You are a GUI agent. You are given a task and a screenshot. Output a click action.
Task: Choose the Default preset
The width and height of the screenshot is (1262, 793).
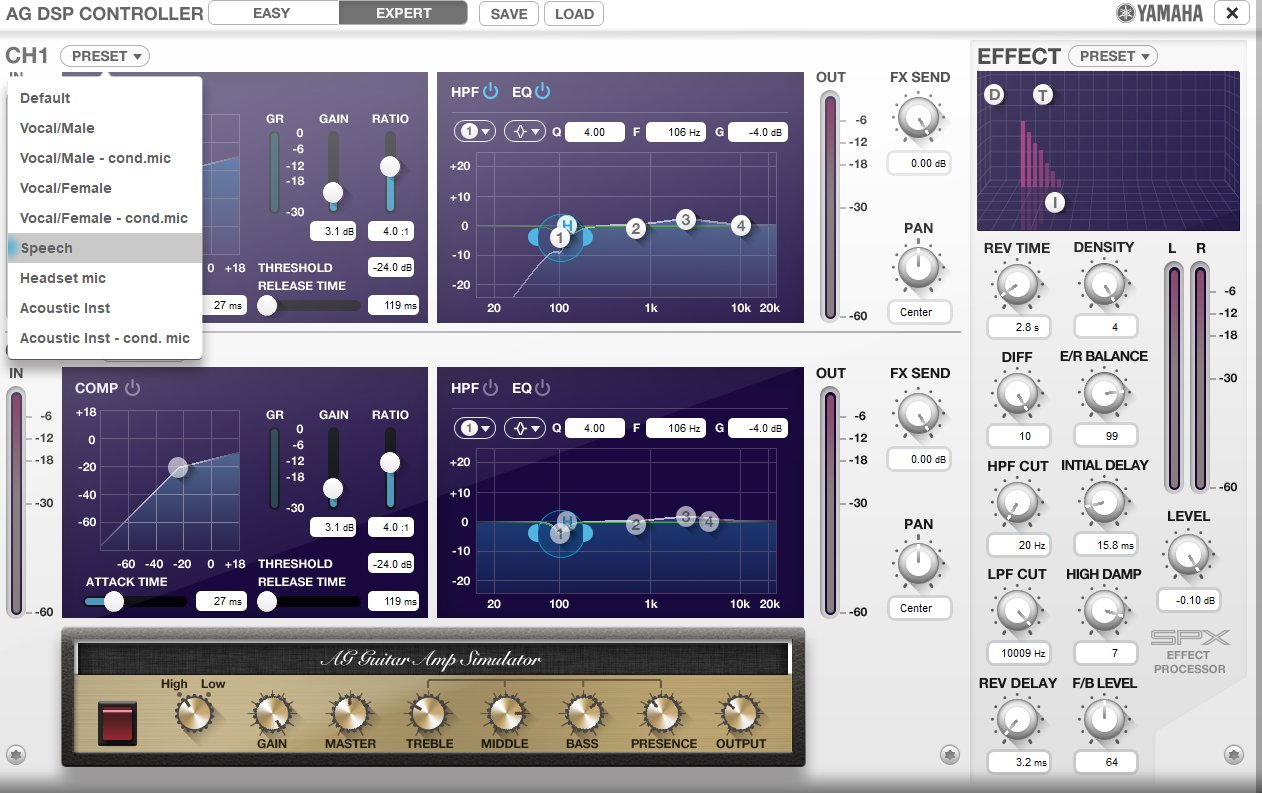105,98
